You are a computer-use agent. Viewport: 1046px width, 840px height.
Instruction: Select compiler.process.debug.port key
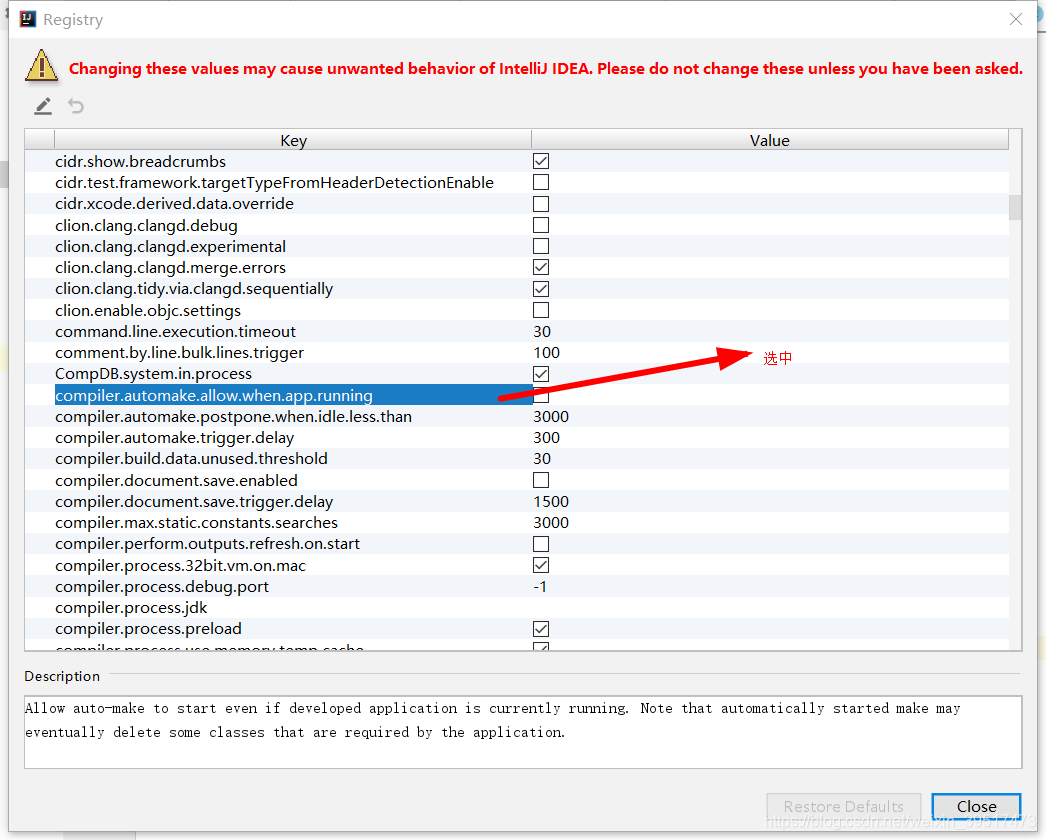point(162,586)
